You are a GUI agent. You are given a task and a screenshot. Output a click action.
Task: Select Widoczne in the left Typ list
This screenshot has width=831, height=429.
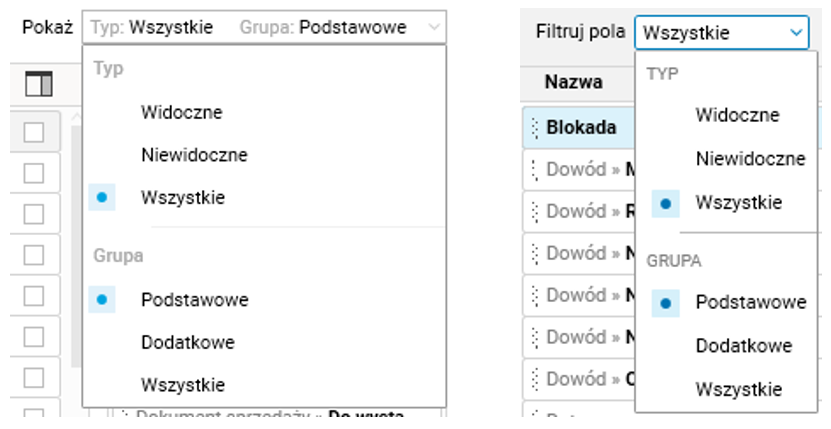click(181, 113)
